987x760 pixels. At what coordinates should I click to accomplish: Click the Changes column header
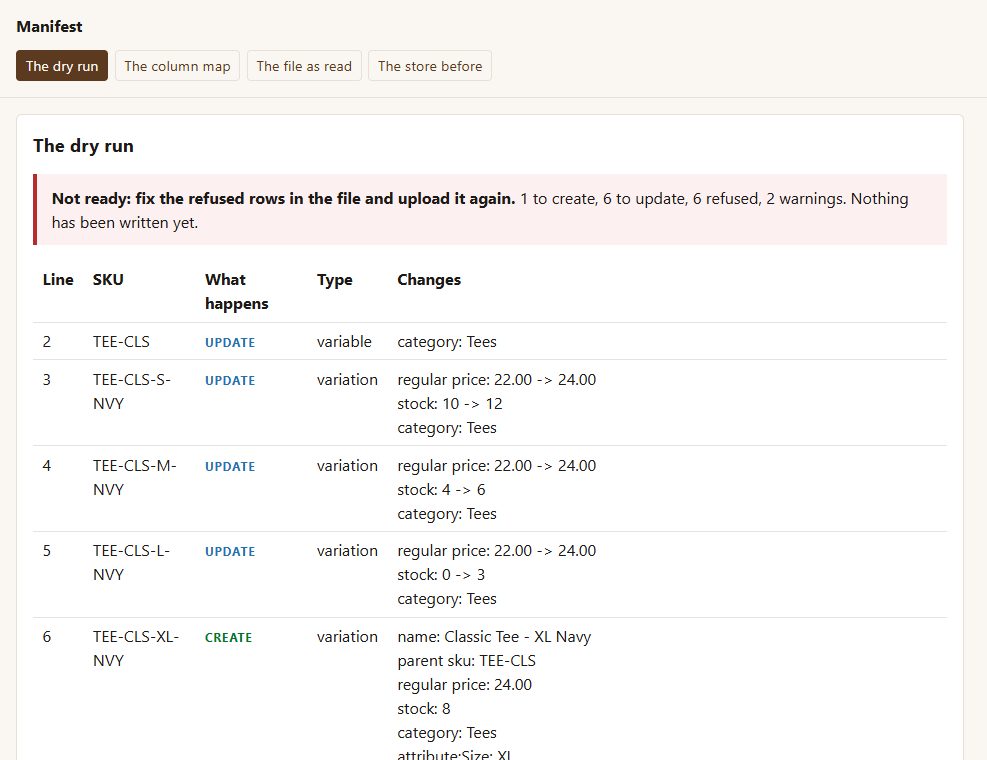coord(429,280)
